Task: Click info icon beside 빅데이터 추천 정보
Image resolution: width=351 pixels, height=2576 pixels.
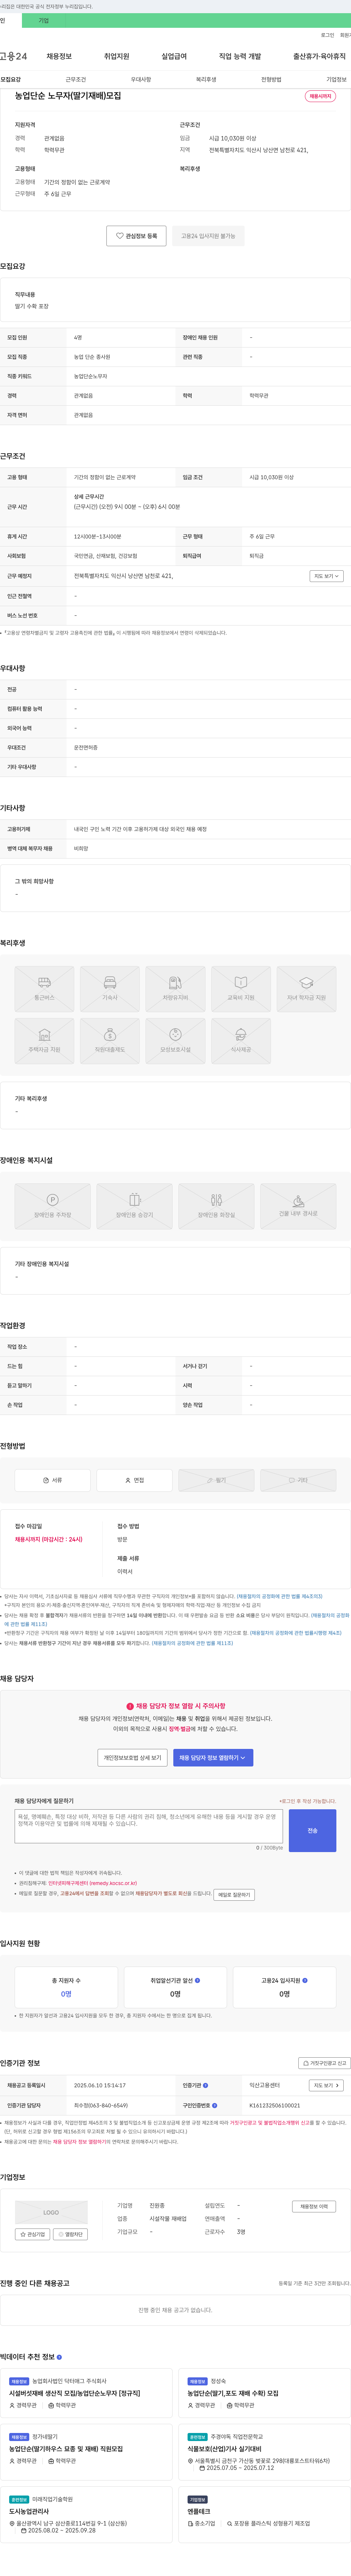Action: [59, 2357]
